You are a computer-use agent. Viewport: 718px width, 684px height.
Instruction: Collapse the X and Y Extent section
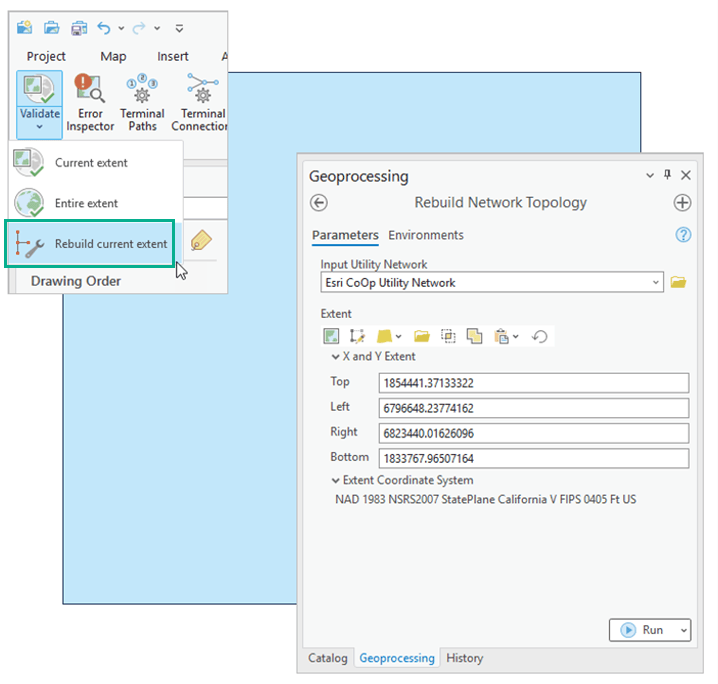336,357
